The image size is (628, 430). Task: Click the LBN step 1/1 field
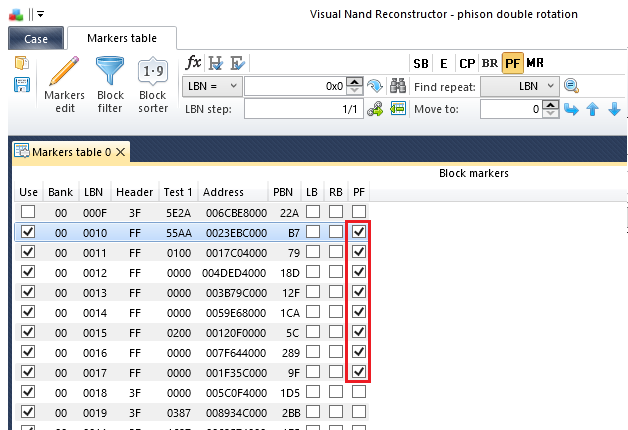pyautogui.click(x=304, y=109)
